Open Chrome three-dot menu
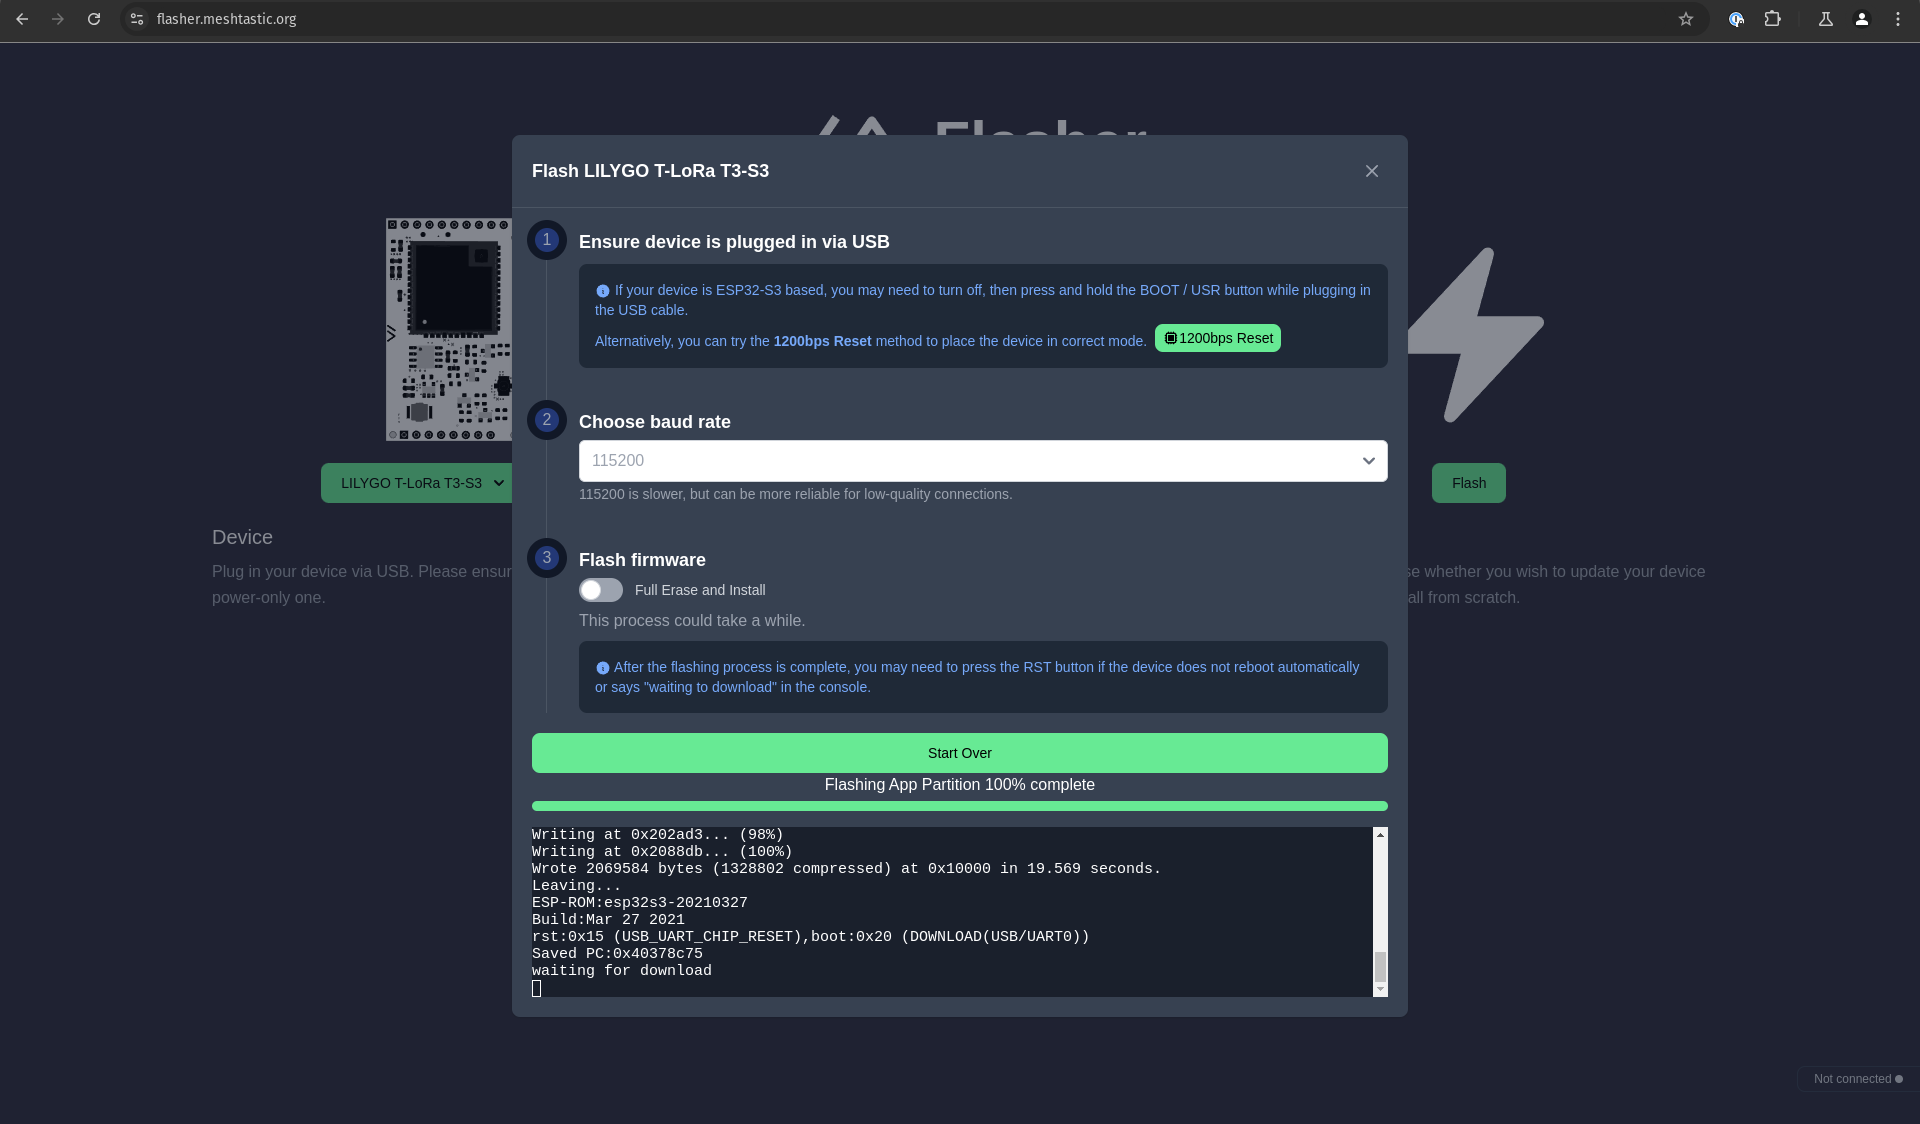The image size is (1920, 1124). 1898,19
